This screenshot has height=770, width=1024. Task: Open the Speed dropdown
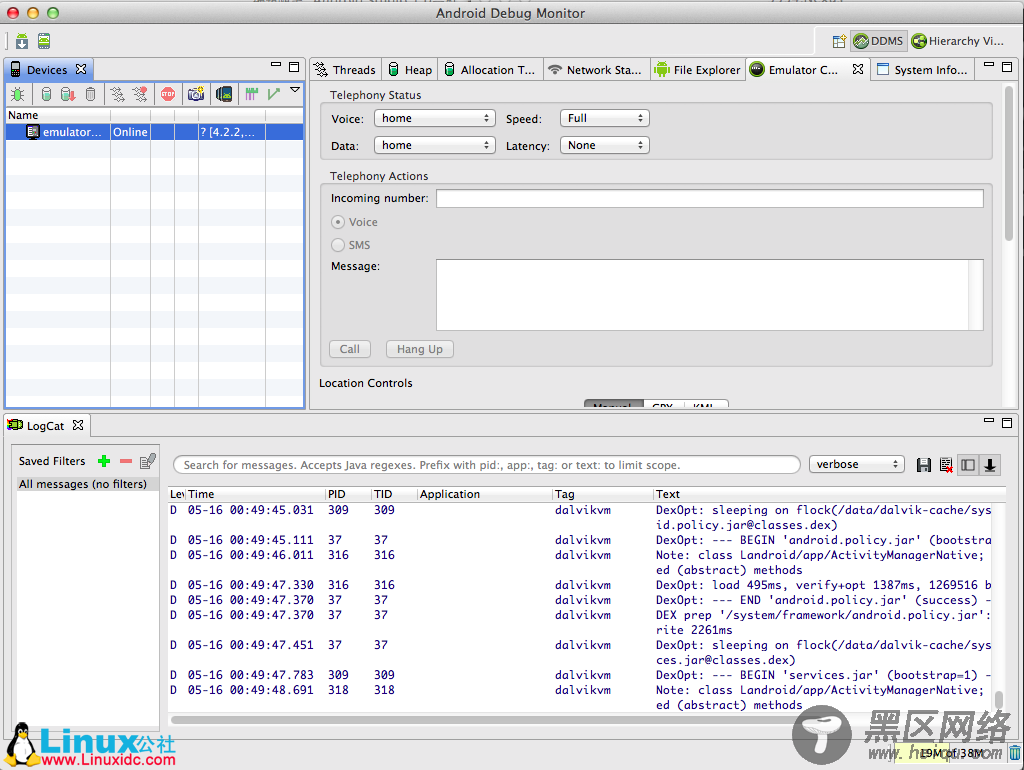(x=605, y=118)
